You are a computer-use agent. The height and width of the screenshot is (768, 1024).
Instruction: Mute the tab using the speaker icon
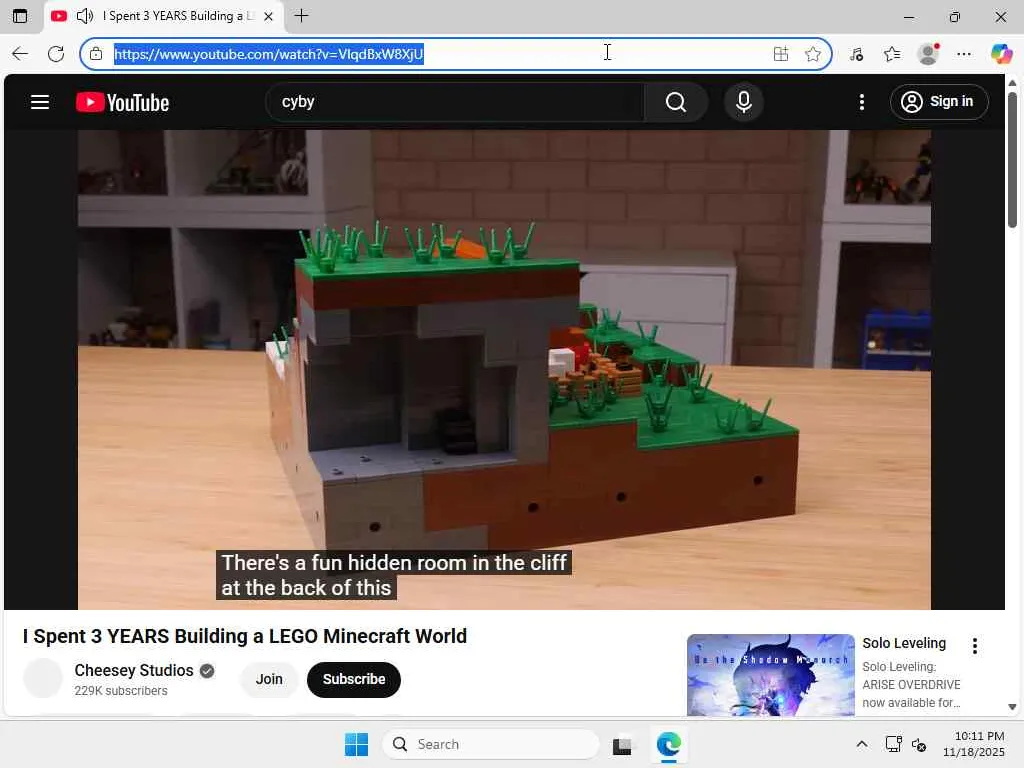[x=85, y=16]
